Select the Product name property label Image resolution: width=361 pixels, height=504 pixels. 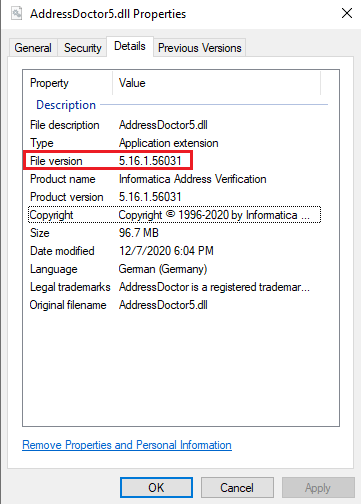tap(63, 179)
